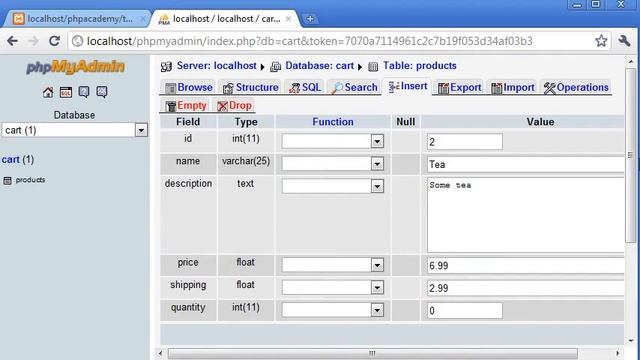Open the Browse tab
Image resolution: width=640 pixels, height=360 pixels.
[188, 87]
